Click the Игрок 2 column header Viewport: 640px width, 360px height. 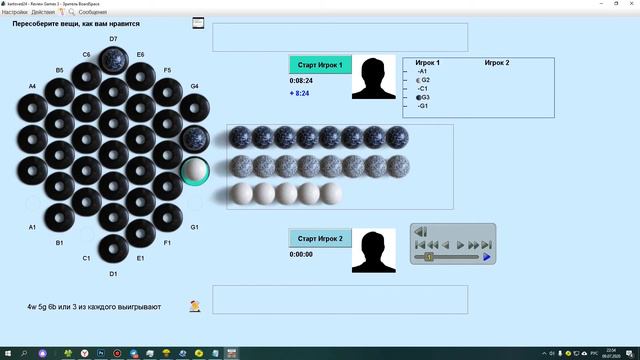[497, 63]
